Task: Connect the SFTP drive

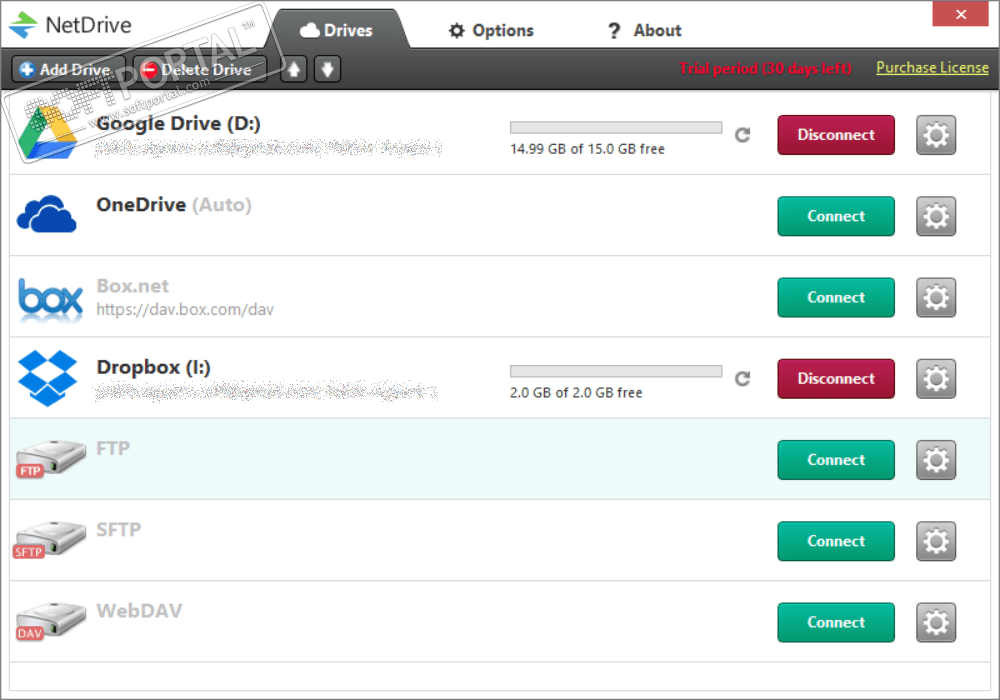Action: click(835, 541)
